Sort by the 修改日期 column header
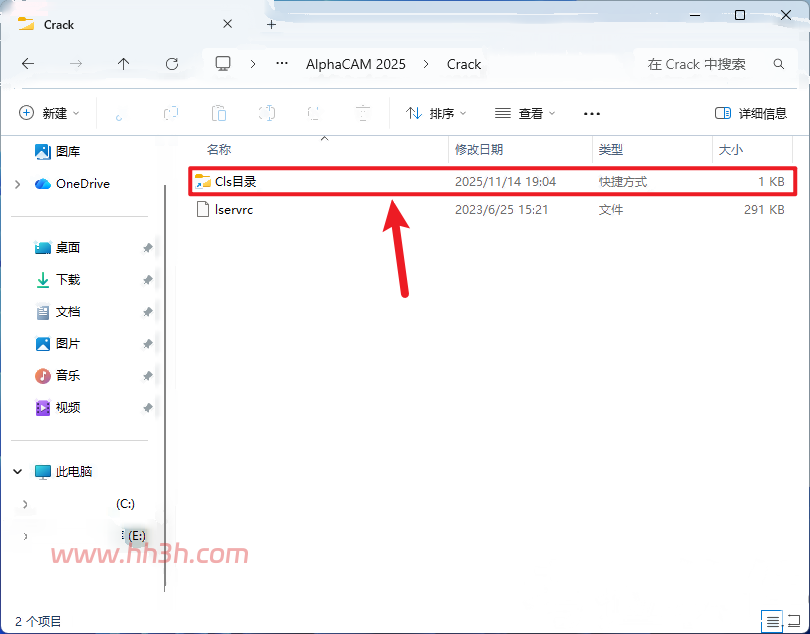The width and height of the screenshot is (810, 634). pos(479,150)
